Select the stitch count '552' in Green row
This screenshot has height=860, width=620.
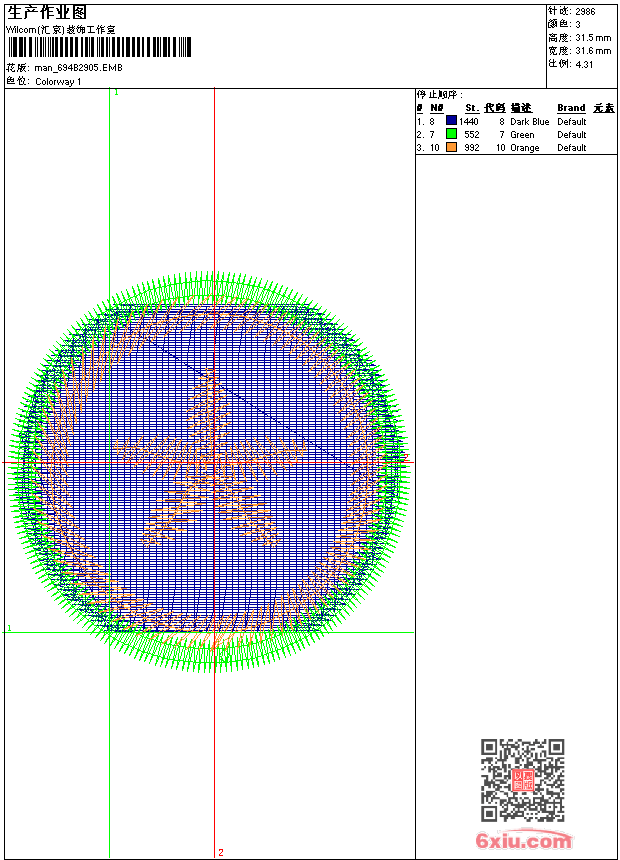[472, 134]
